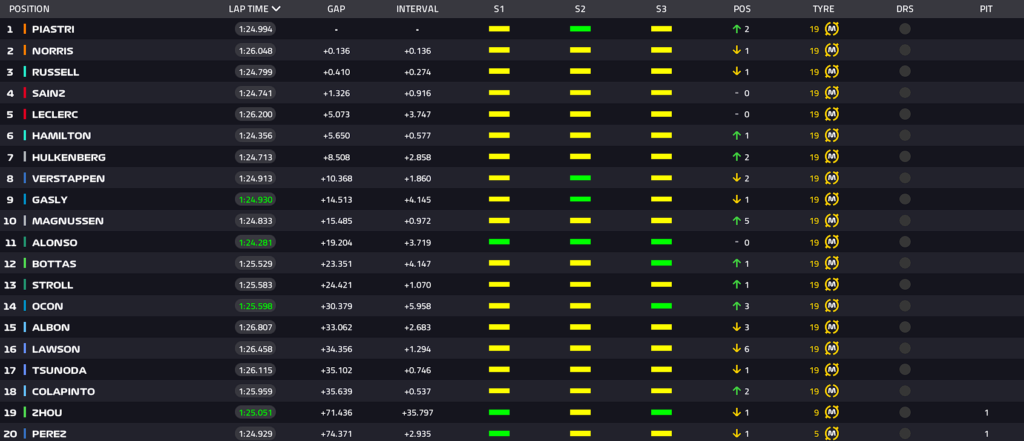Toggle the DRS indicator for Colapinto
The height and width of the screenshot is (441, 1024).
(905, 391)
